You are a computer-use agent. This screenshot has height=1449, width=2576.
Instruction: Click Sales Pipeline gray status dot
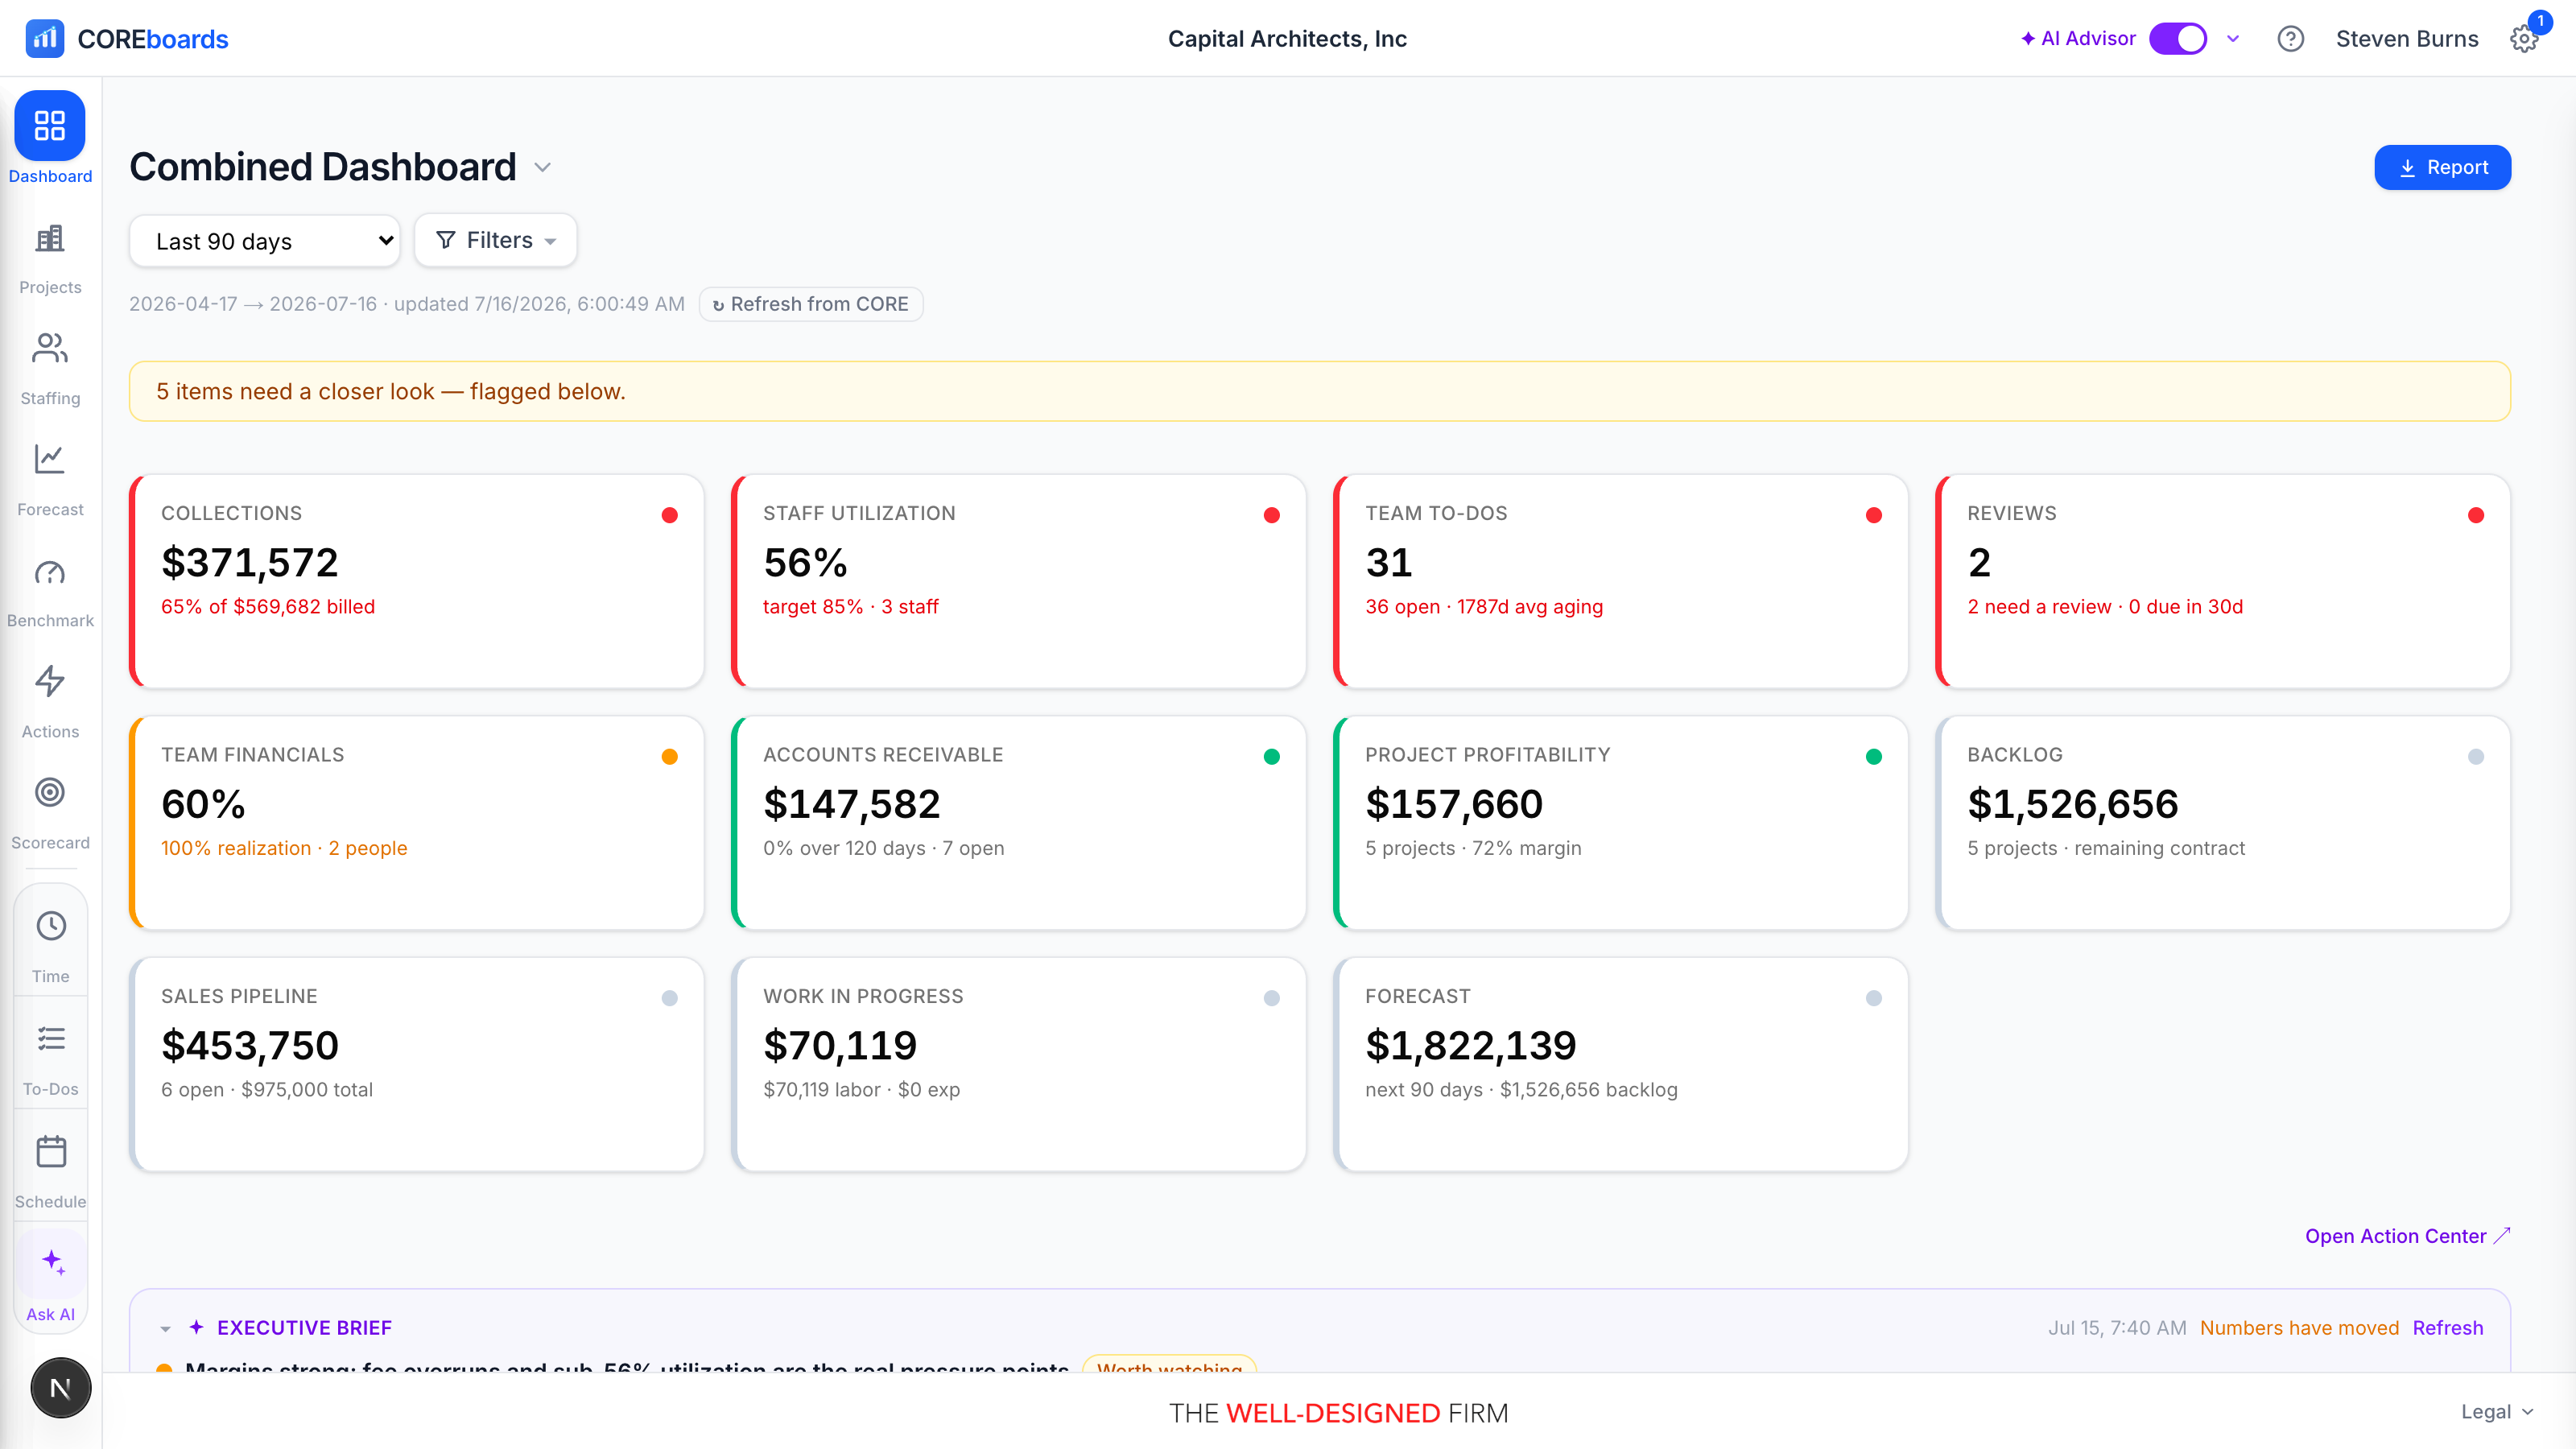click(x=670, y=998)
